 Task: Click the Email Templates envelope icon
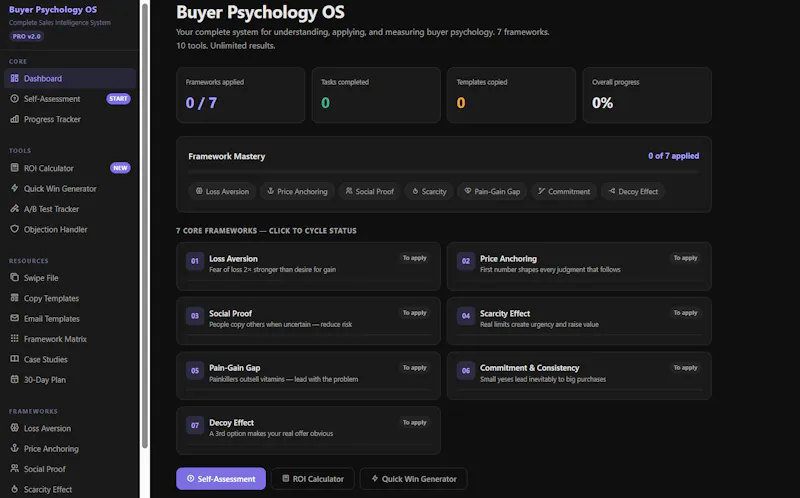[14, 318]
